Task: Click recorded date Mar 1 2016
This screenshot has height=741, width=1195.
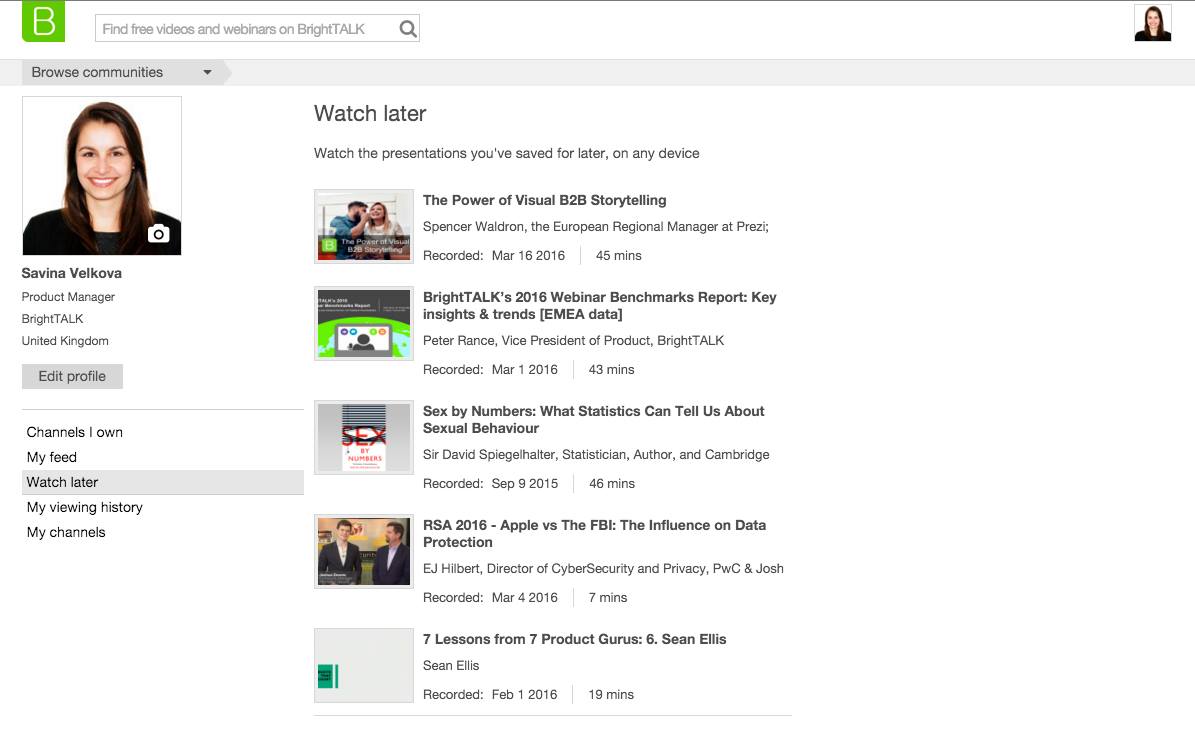Action: click(524, 370)
